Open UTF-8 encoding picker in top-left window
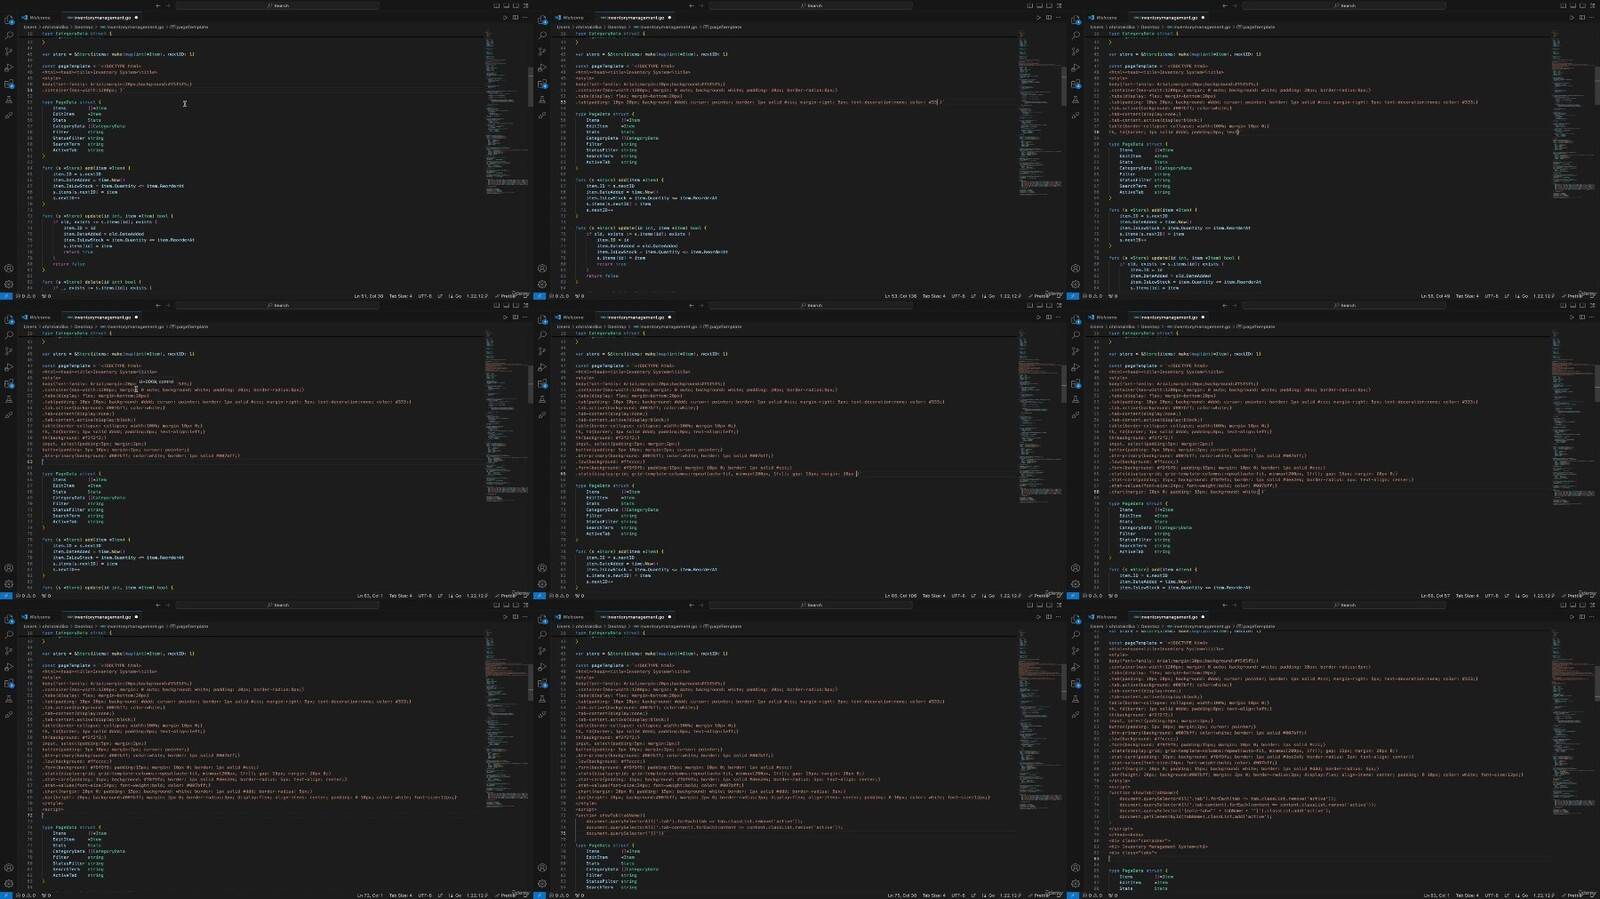 (x=425, y=296)
